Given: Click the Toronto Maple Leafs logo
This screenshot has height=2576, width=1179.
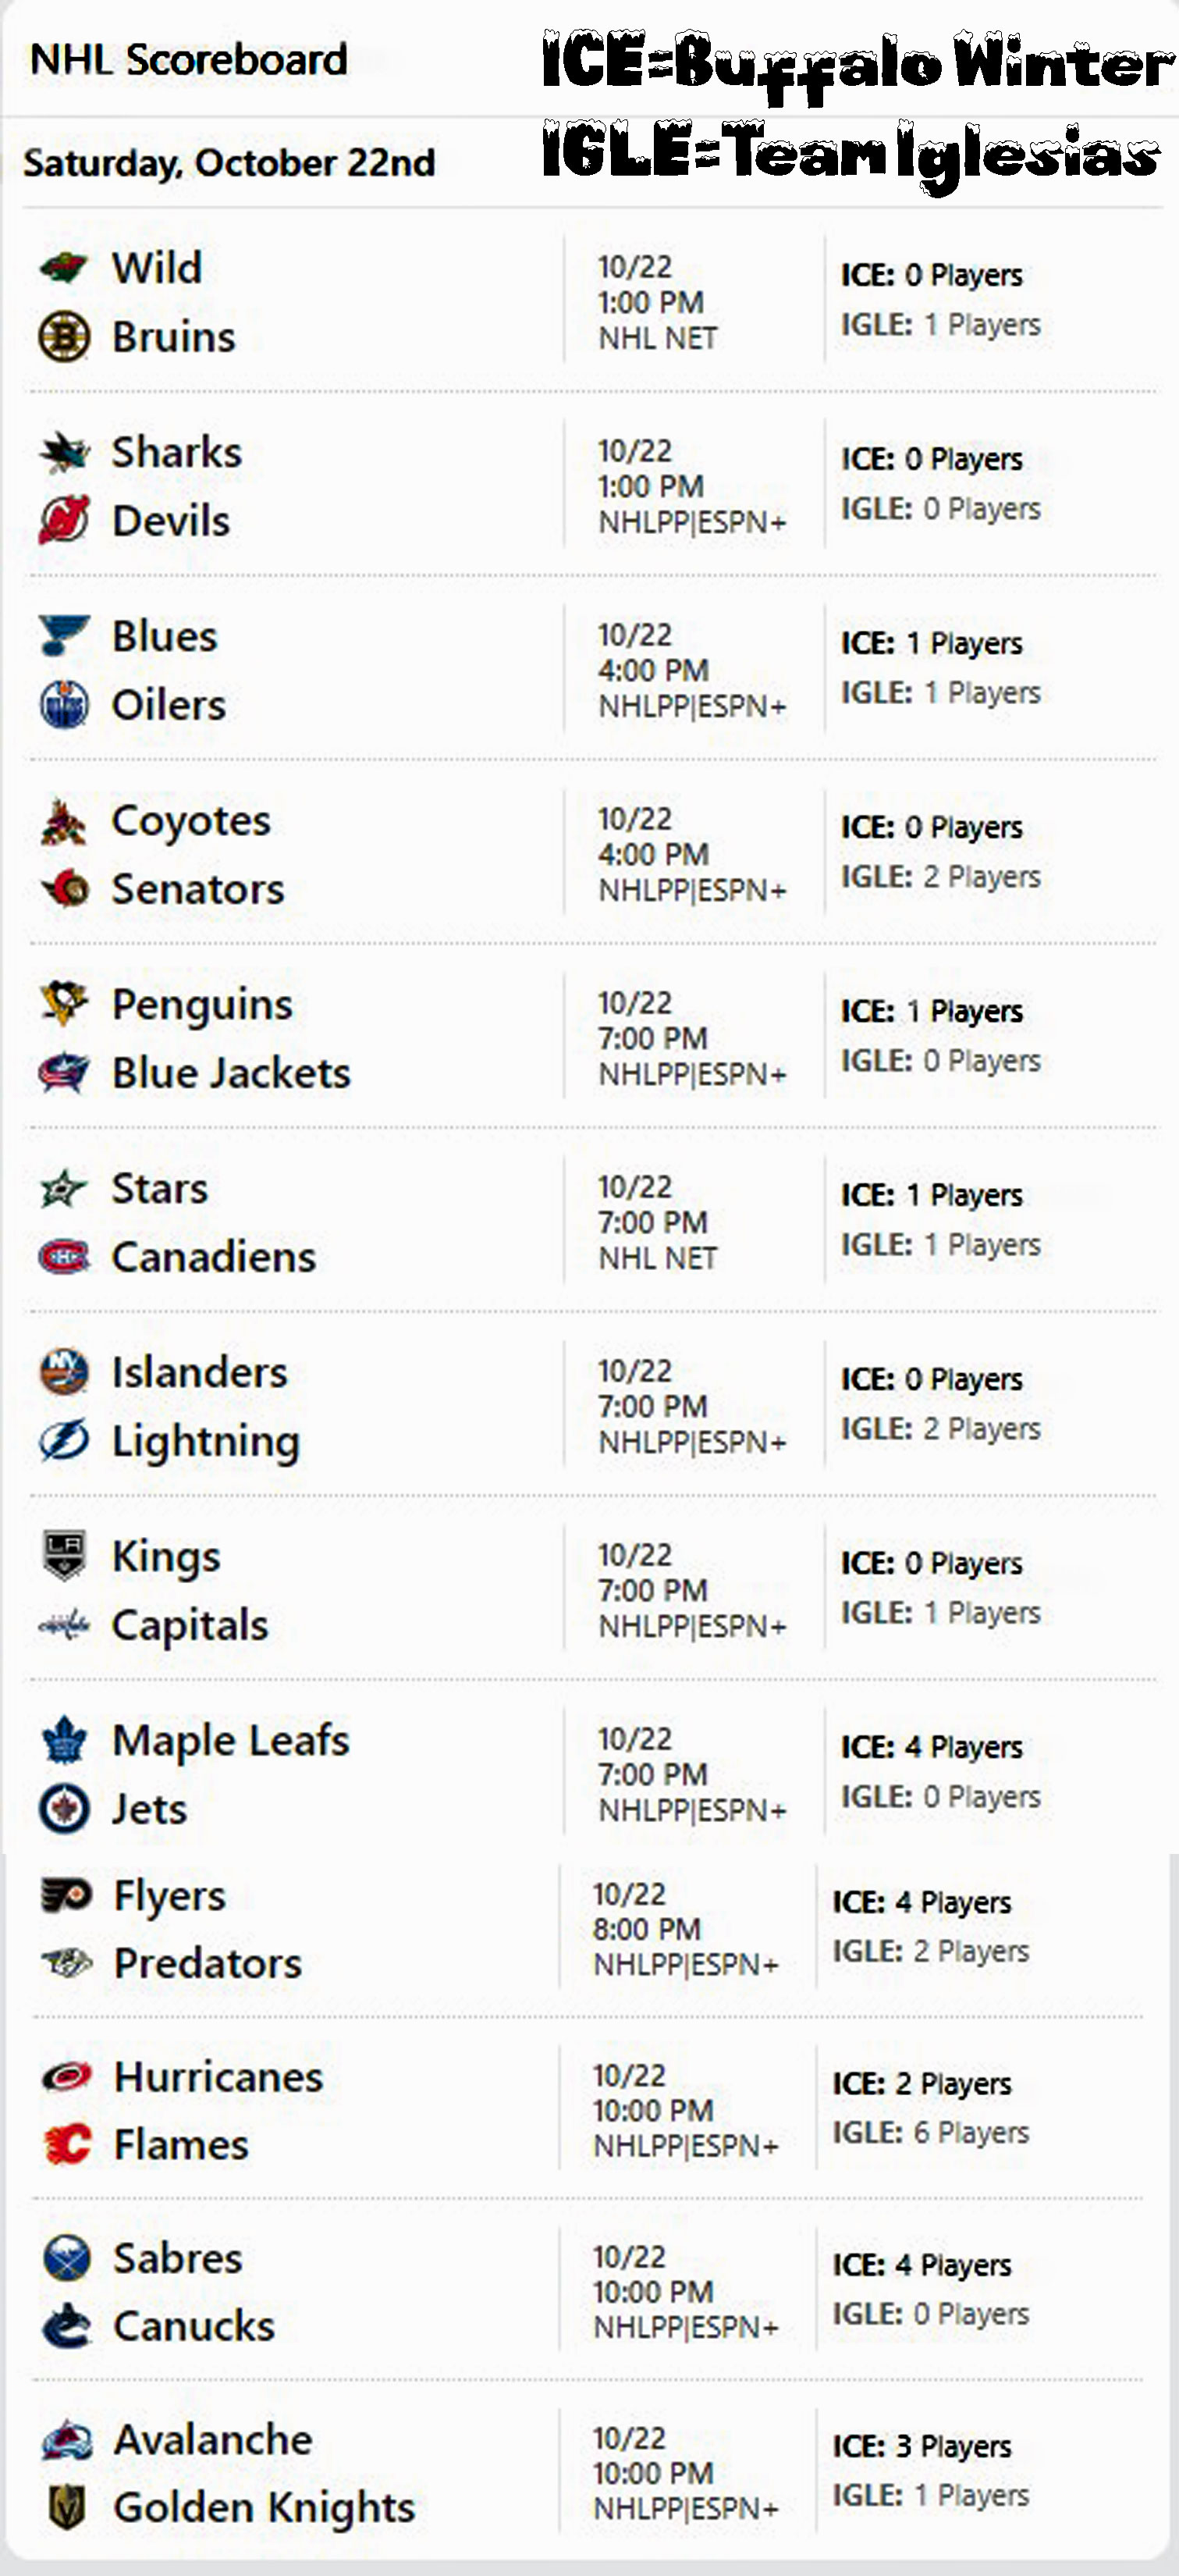Looking at the screenshot, I should tap(63, 1740).
